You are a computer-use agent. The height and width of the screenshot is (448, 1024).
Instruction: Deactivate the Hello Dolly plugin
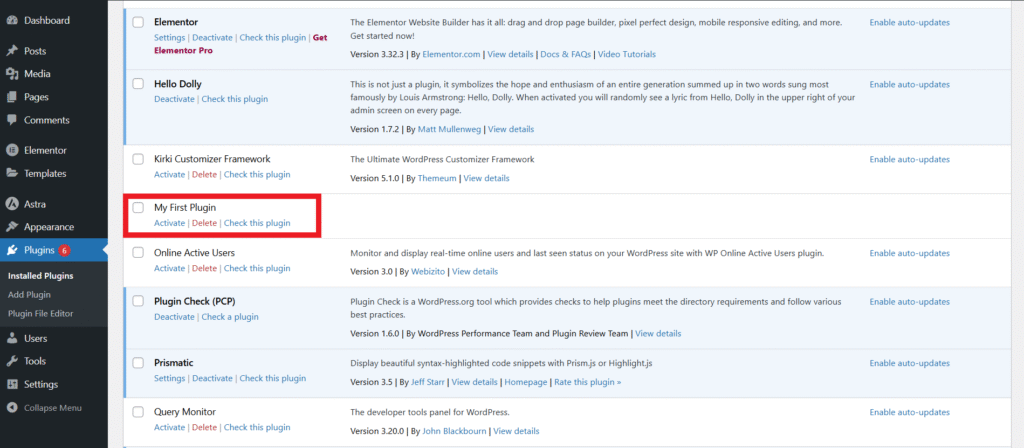[174, 99]
